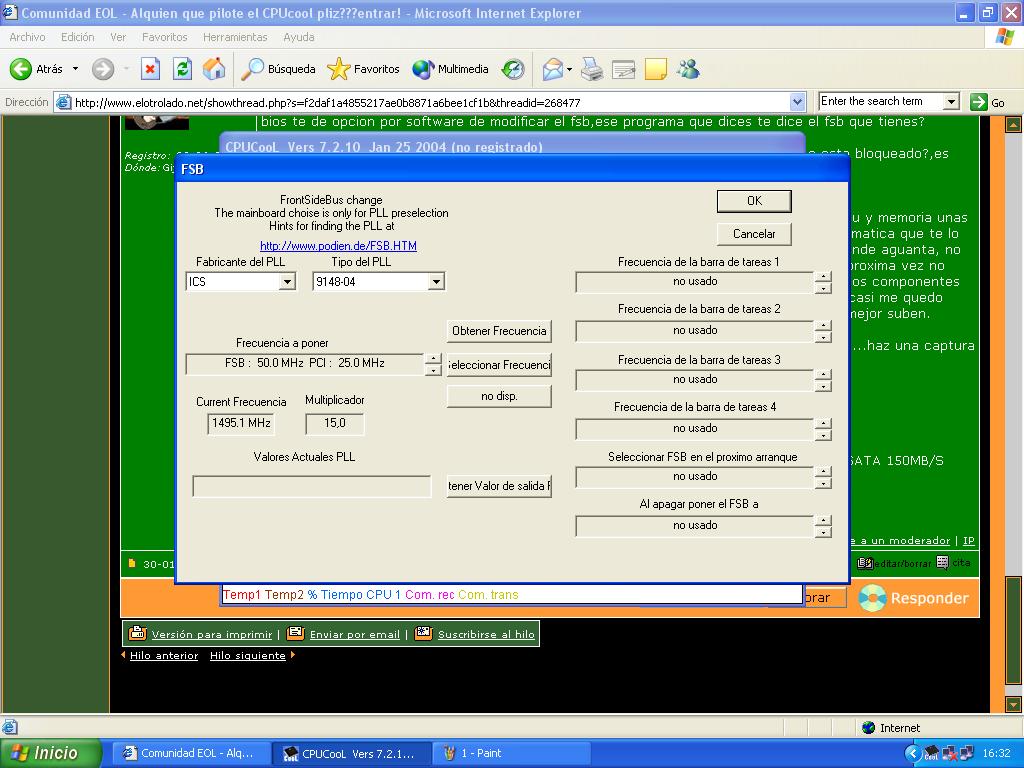
Task: Open the Ver menu
Action: tap(118, 37)
